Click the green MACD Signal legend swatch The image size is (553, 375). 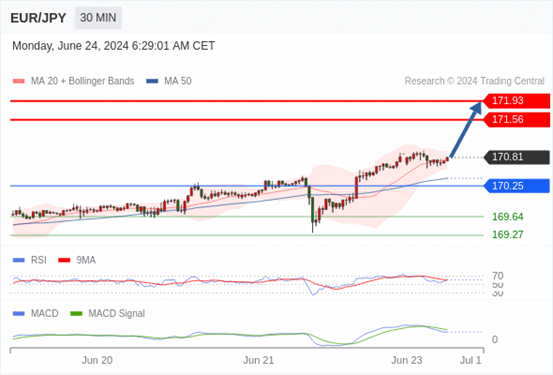[x=76, y=314]
